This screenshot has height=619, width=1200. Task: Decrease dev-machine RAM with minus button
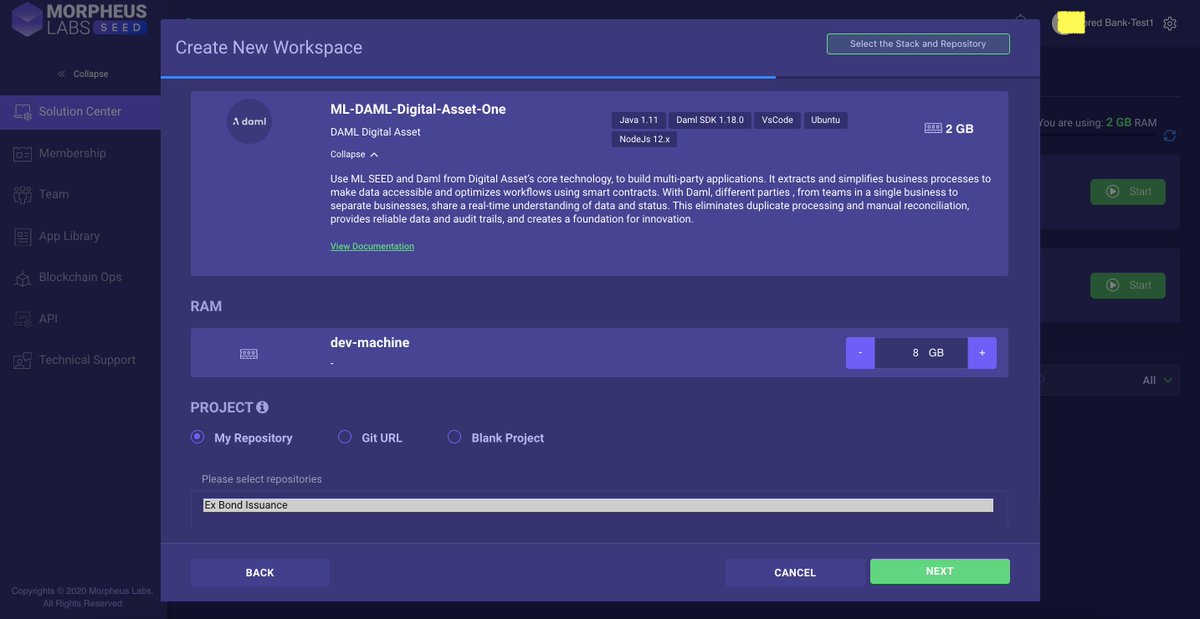860,353
